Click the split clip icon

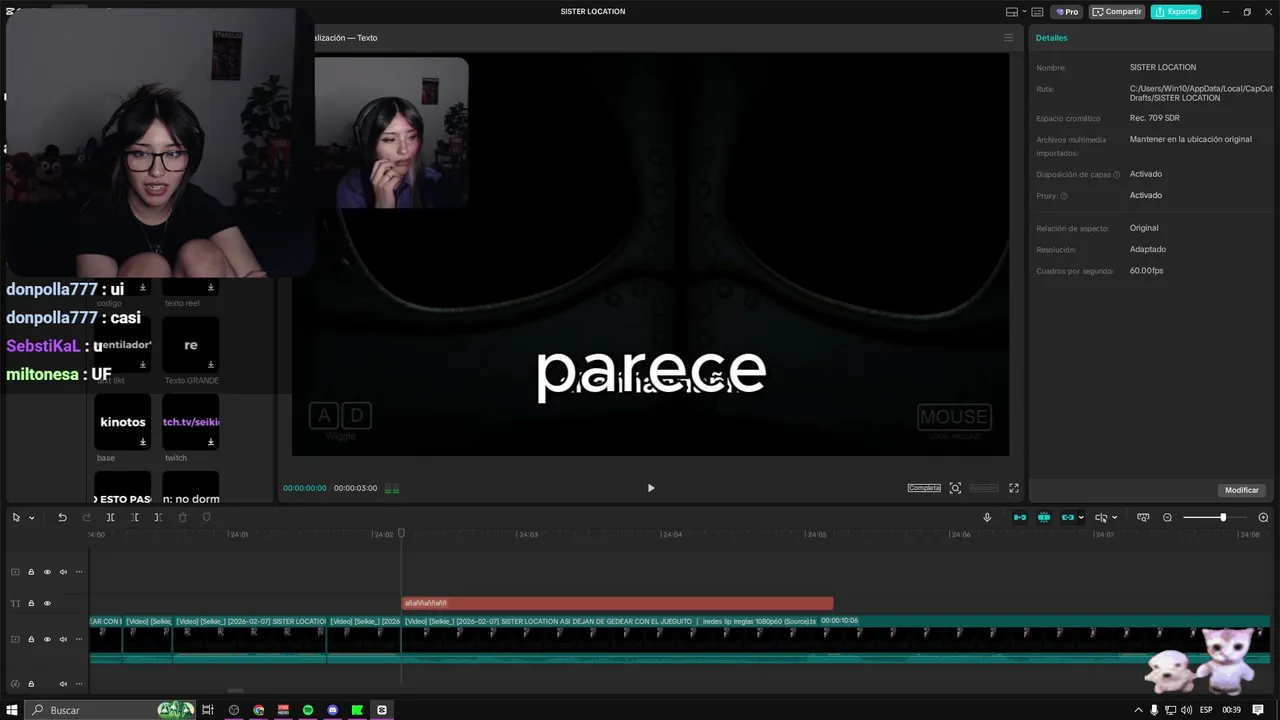coord(110,518)
